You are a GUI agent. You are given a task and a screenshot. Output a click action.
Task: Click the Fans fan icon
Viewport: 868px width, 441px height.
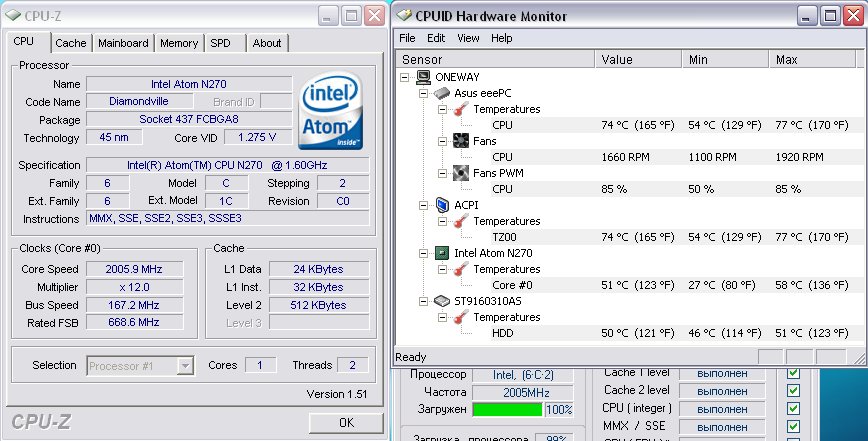(461, 141)
